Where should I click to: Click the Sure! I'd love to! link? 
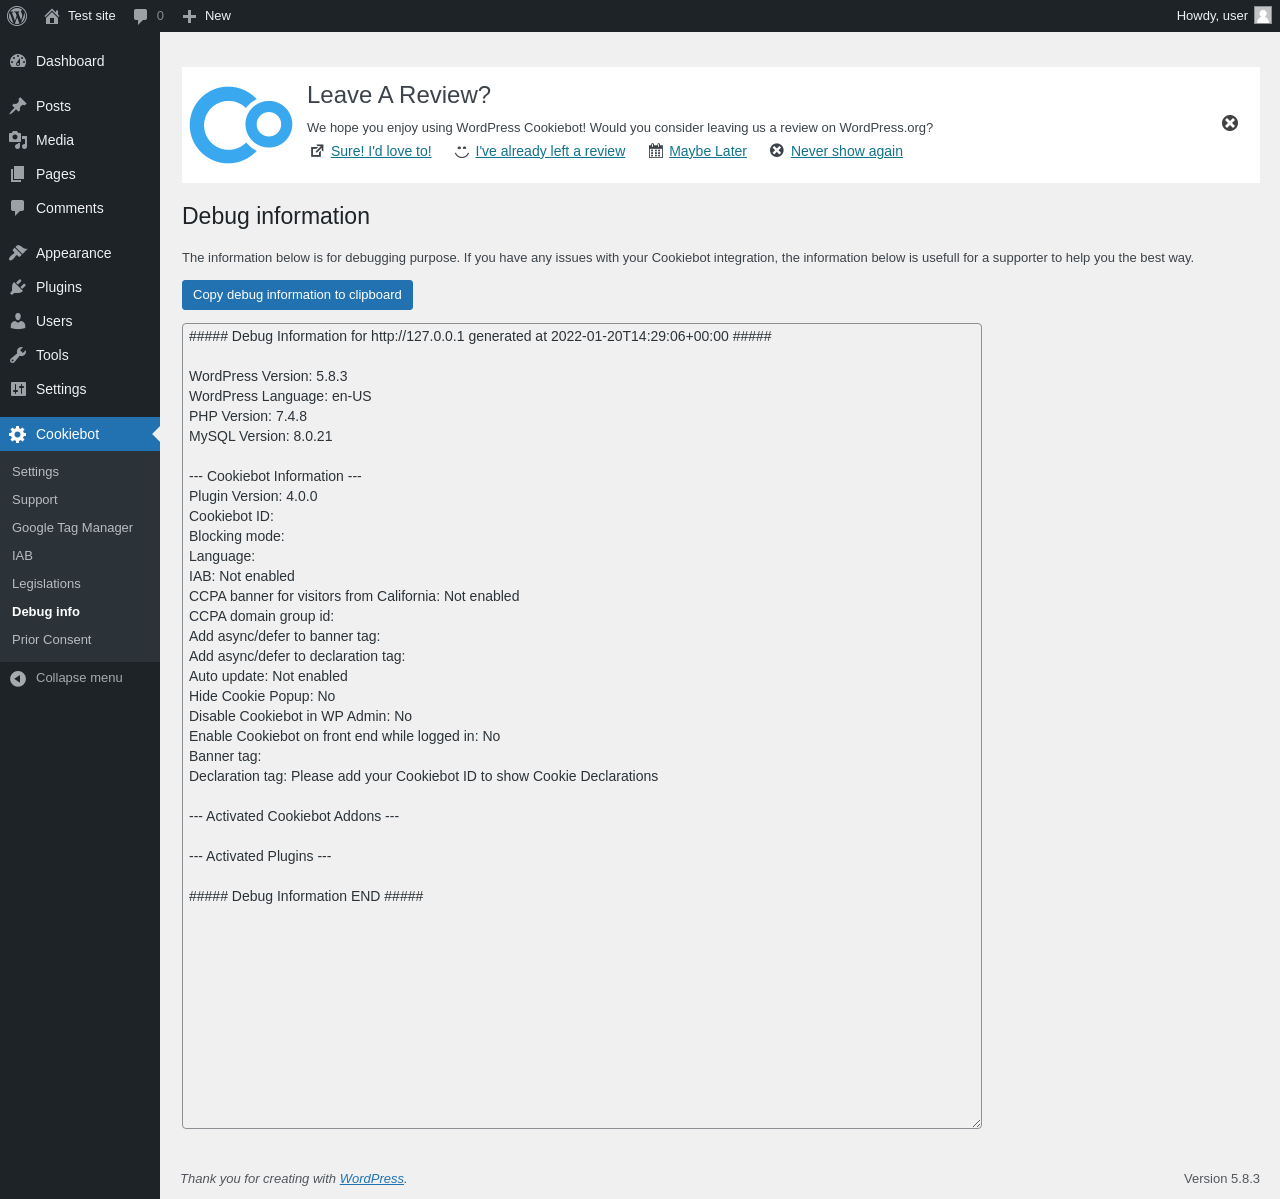[381, 151]
